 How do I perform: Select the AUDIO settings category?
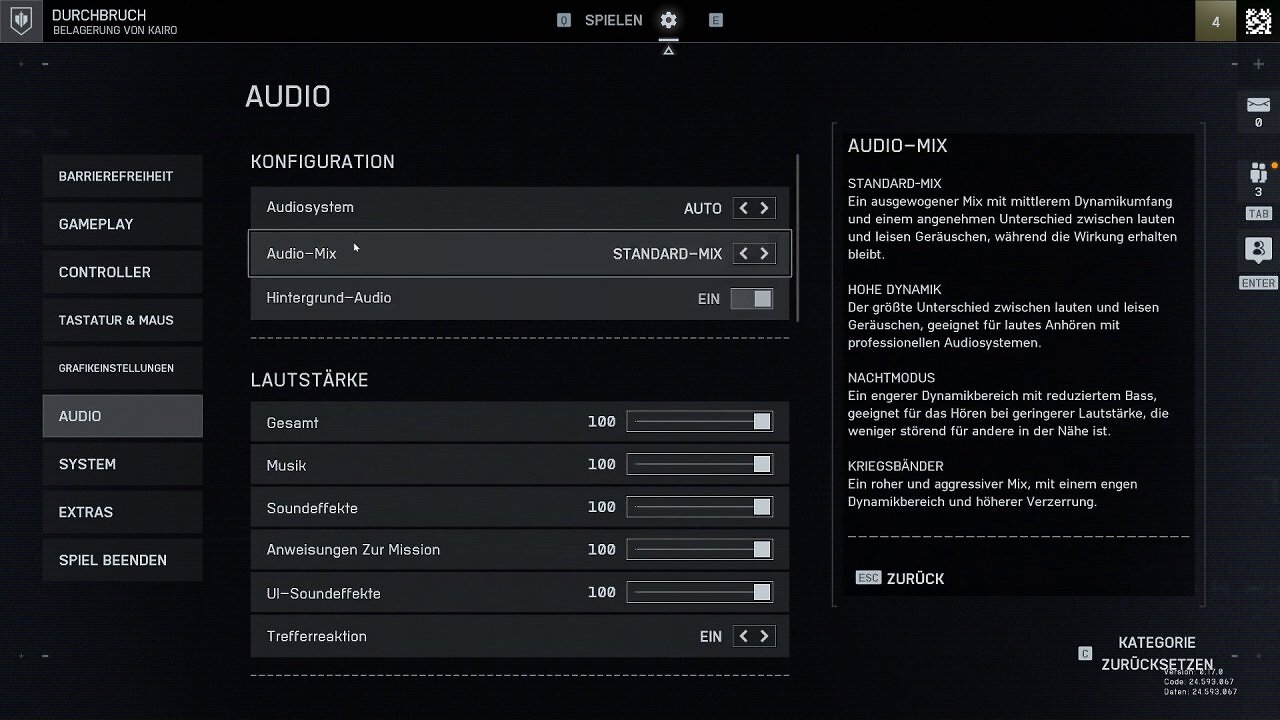coord(123,416)
